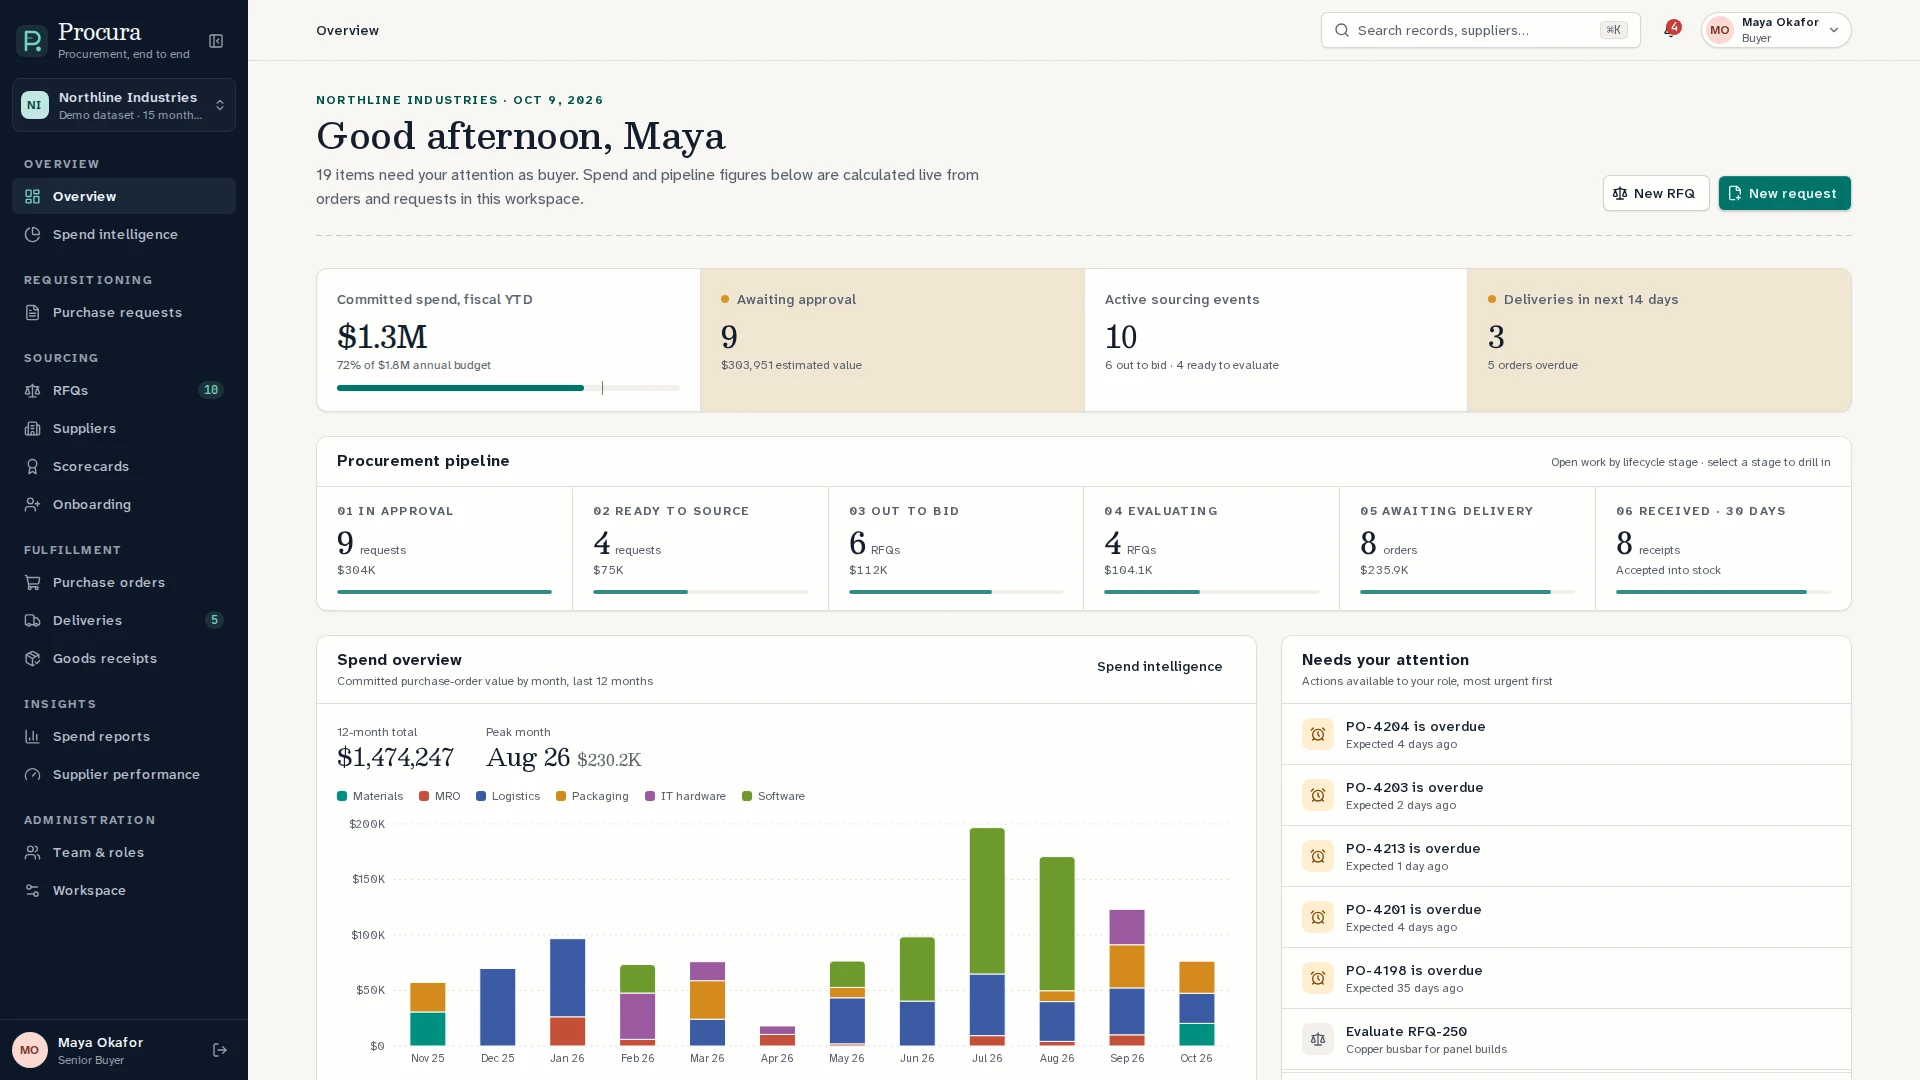
Task: Click the Scorecards badge icon
Action: click(33, 466)
